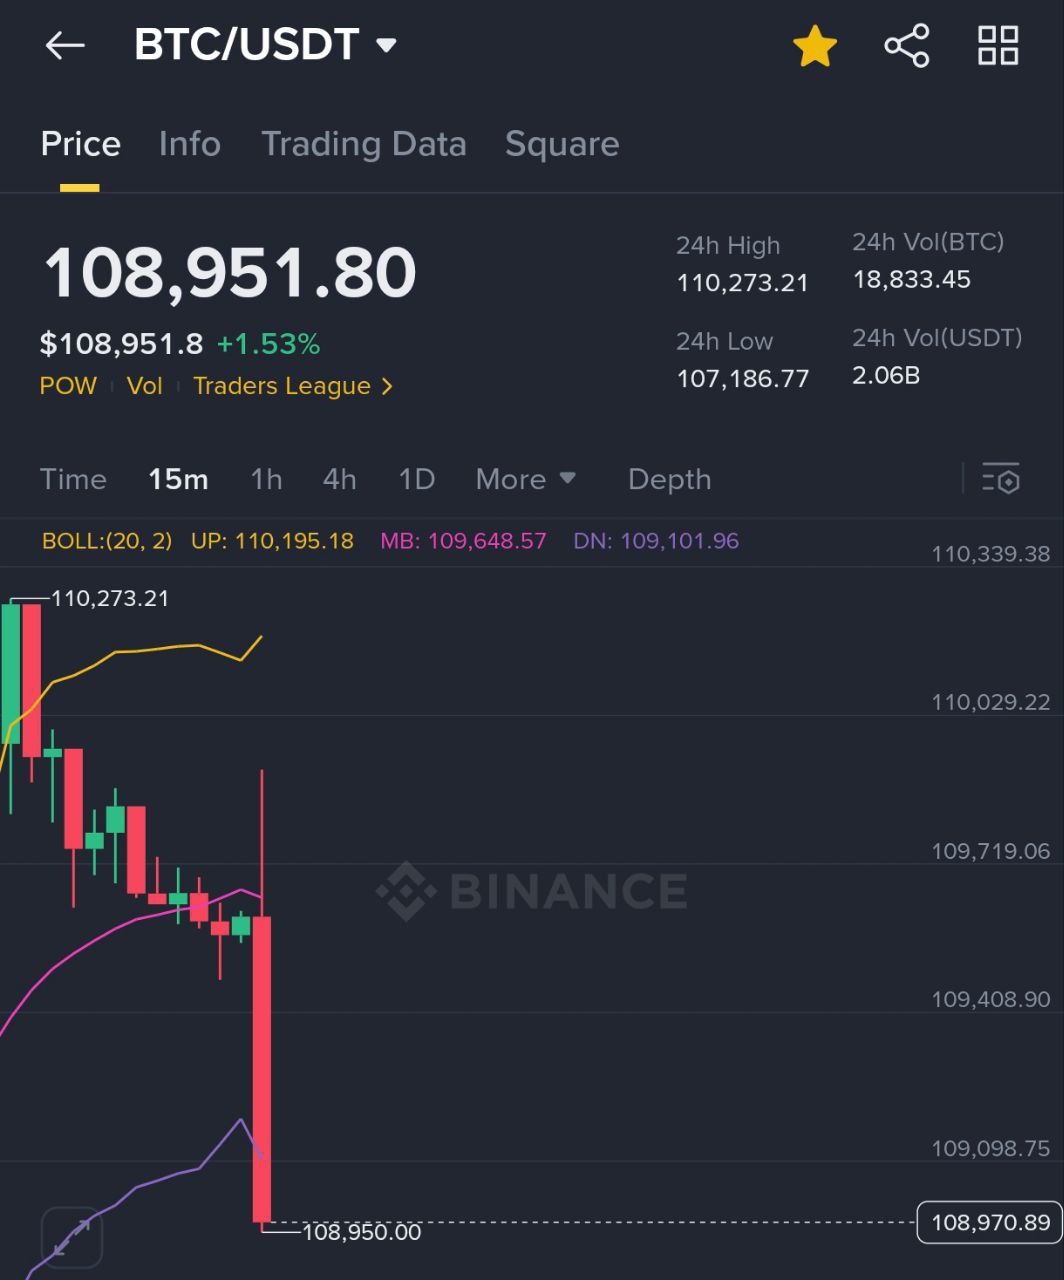Tap the Vol tag link

[144, 386]
